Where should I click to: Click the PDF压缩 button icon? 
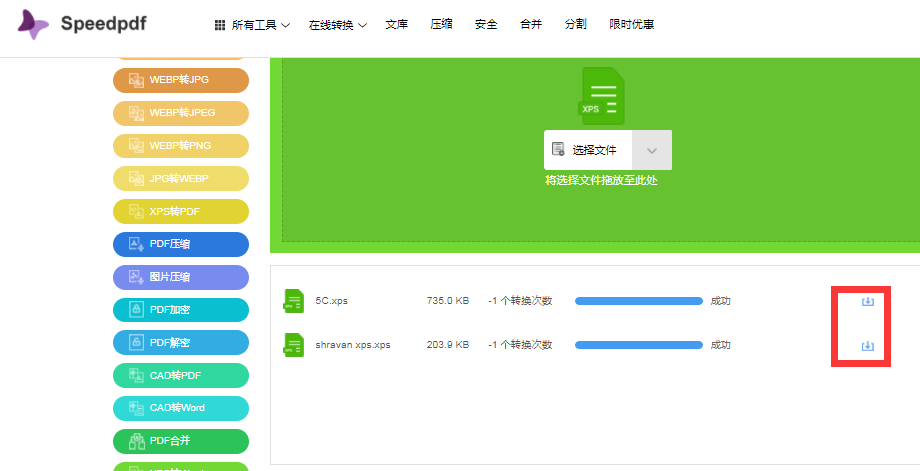(136, 244)
